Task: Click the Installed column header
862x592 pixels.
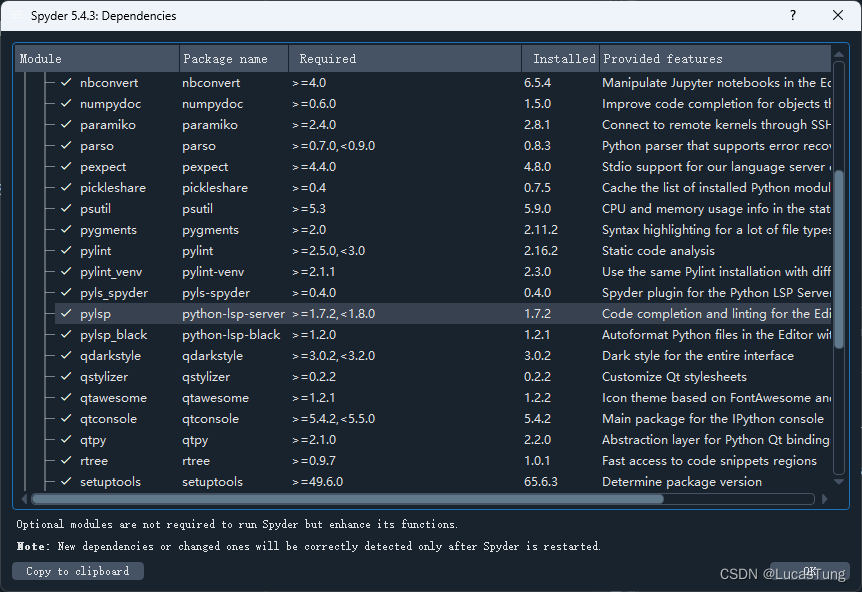Action: [x=559, y=58]
